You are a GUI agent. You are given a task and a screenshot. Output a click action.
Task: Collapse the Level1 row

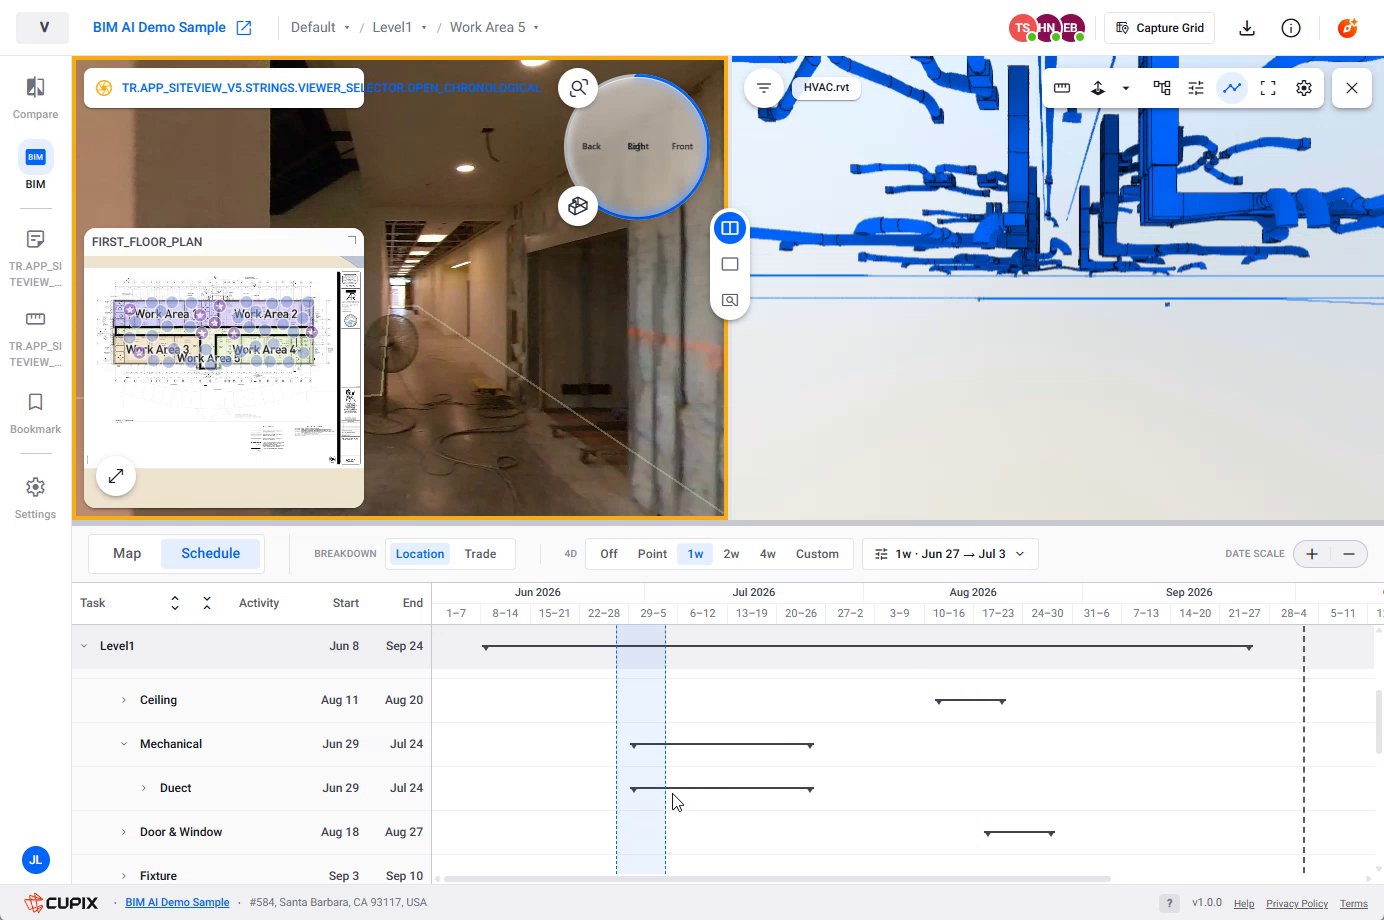pyautogui.click(x=84, y=646)
